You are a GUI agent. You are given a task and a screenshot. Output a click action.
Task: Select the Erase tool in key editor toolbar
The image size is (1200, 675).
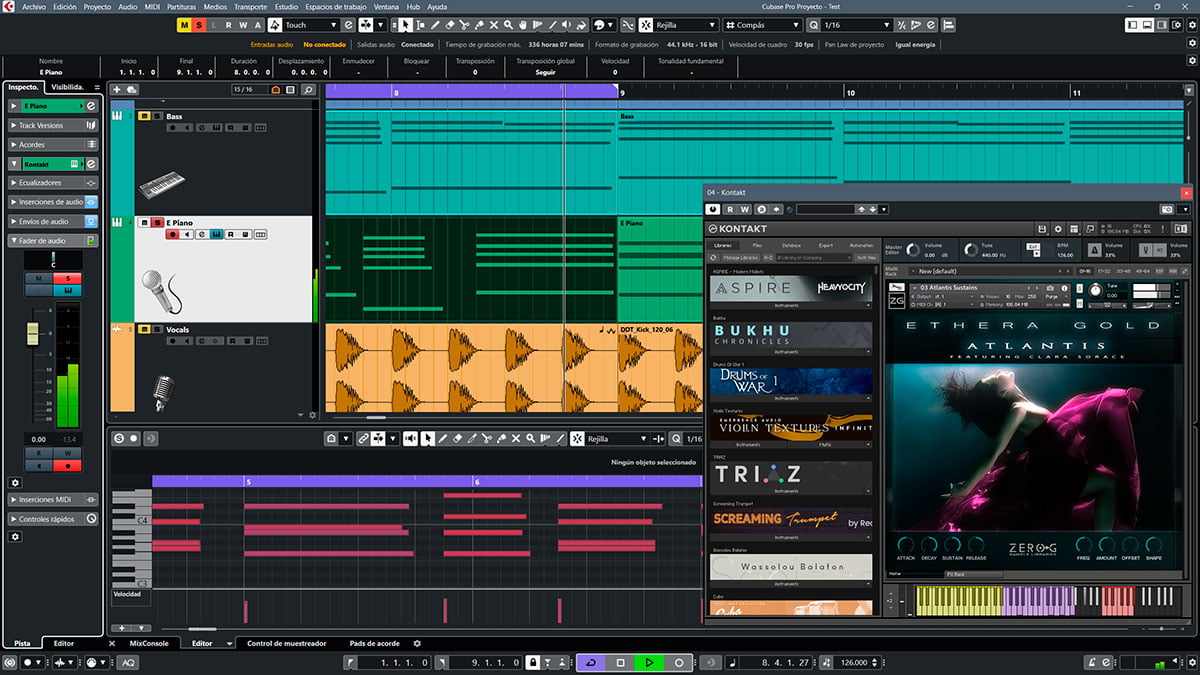click(457, 438)
